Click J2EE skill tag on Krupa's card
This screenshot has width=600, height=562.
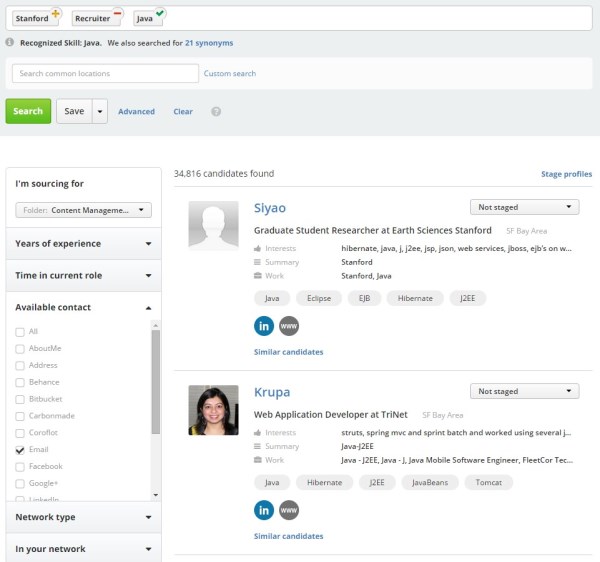[377, 482]
